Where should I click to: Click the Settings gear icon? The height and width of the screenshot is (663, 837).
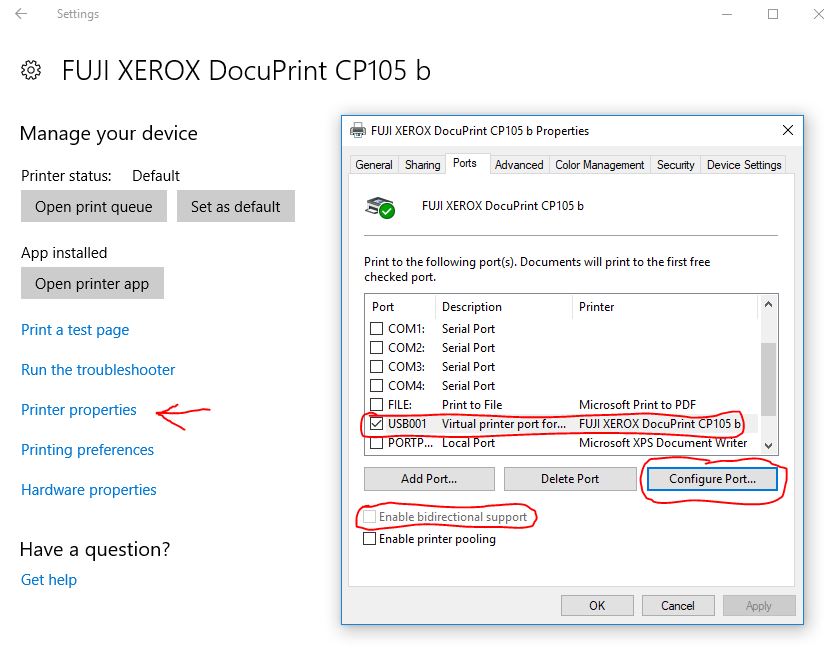click(30, 70)
